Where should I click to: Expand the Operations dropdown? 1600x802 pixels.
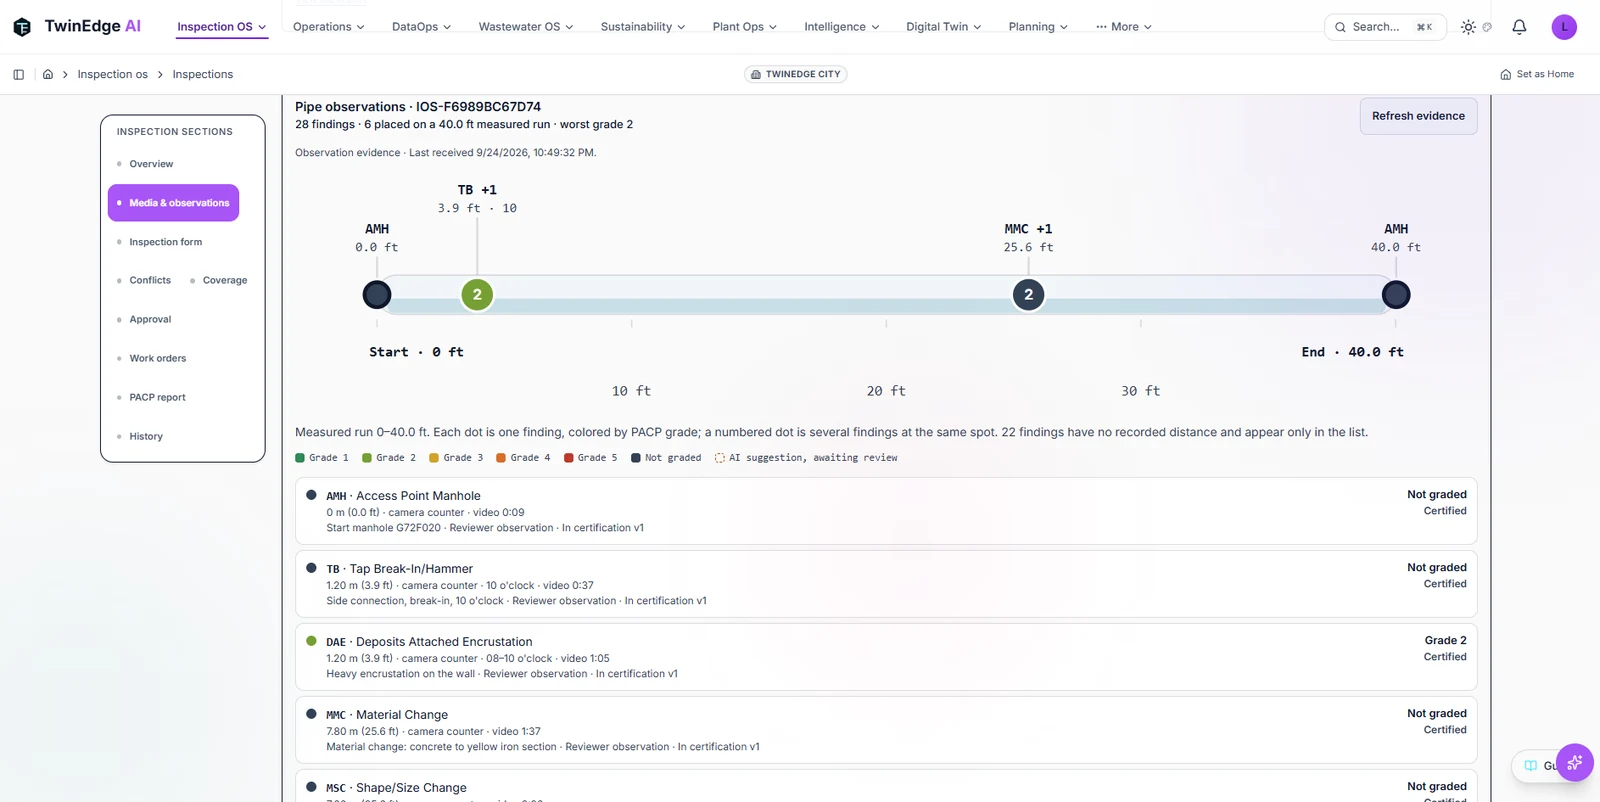point(328,27)
